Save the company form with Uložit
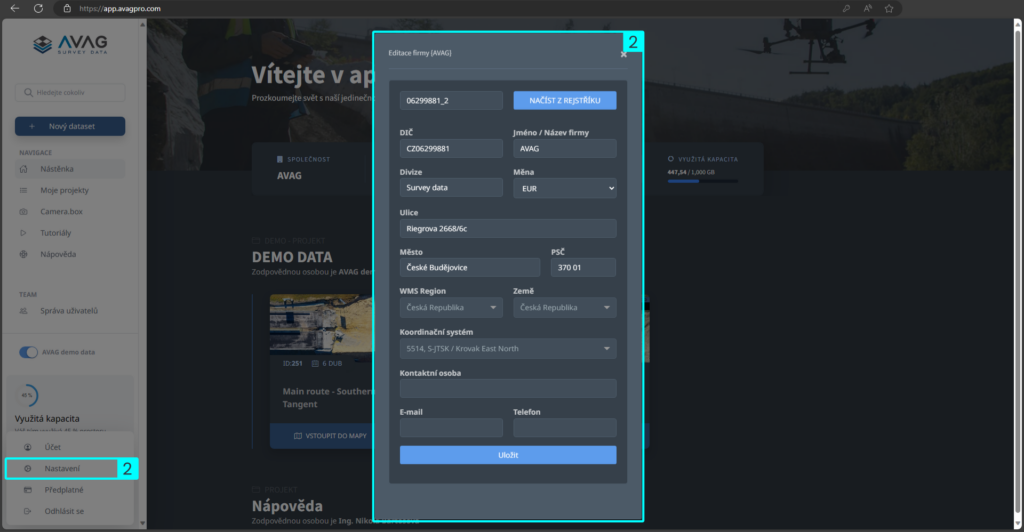Screen dimensions: 1024x532 pos(508,455)
